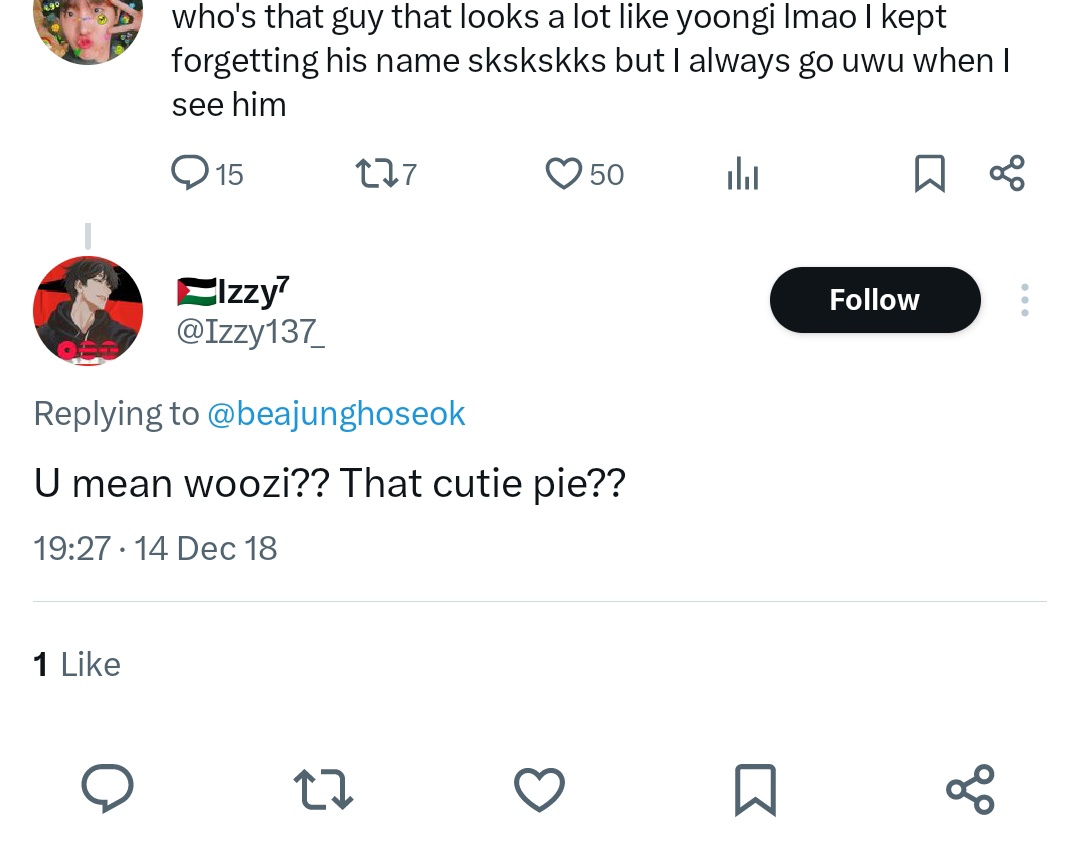Open the 19:27 · 14 Dec 18 timestamp

tap(155, 549)
